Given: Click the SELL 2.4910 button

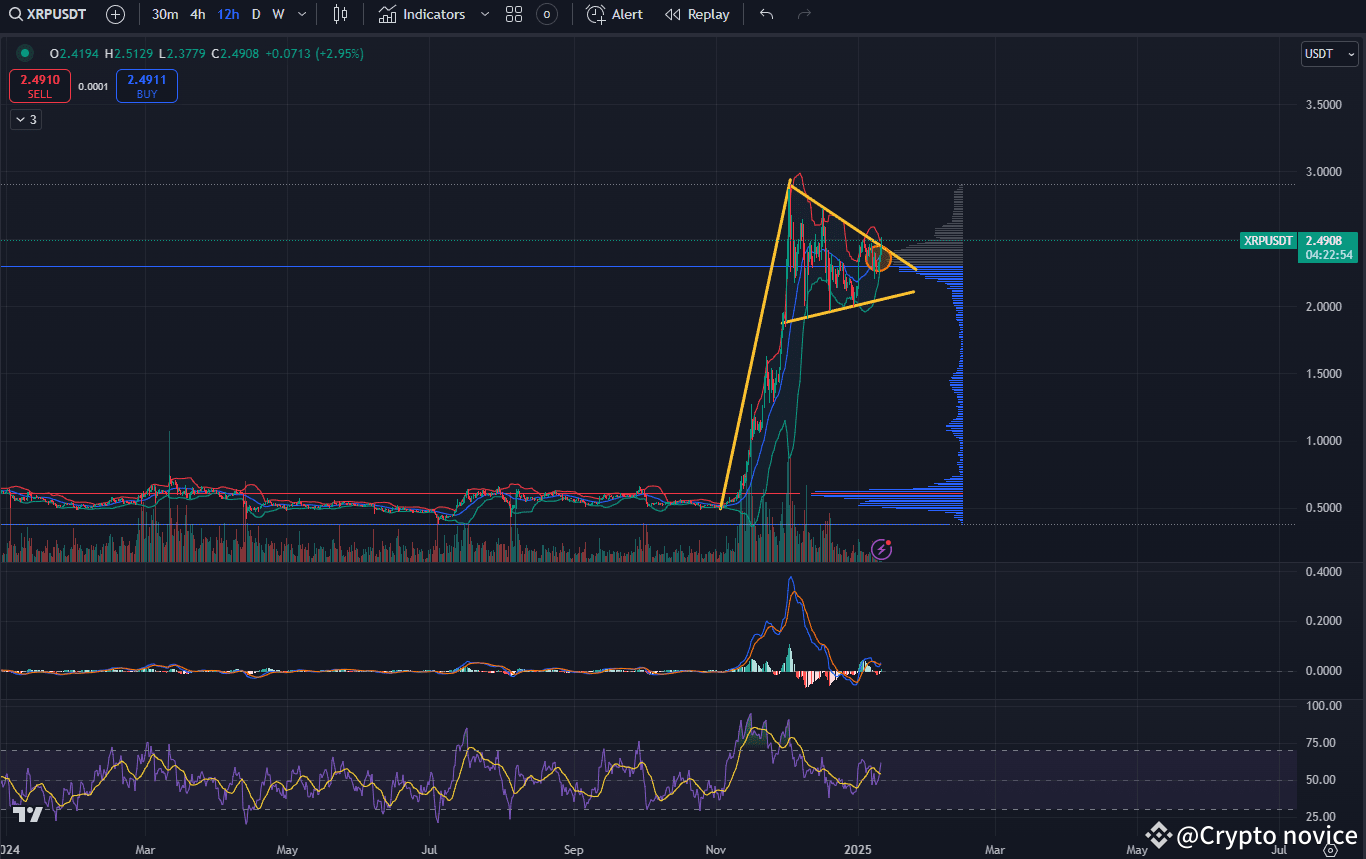Looking at the screenshot, I should click(39, 86).
